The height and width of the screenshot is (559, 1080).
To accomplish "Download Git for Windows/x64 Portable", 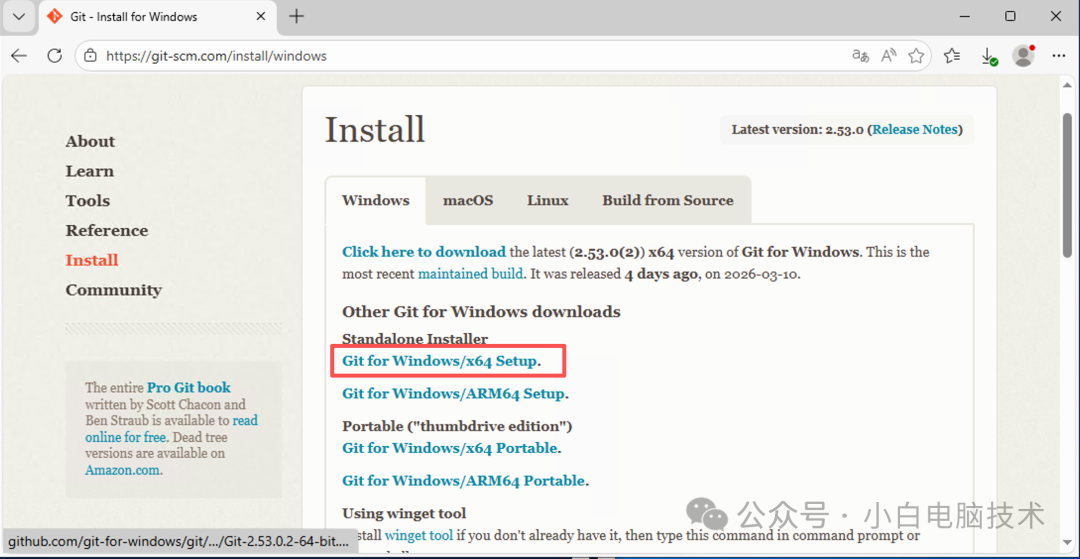I will click(449, 448).
